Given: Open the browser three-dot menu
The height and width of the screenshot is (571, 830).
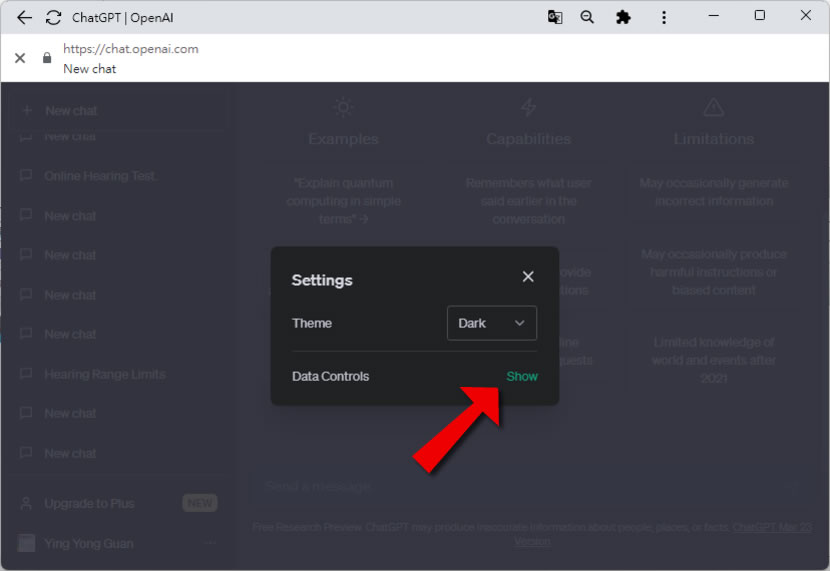Looking at the screenshot, I should tap(663, 17).
